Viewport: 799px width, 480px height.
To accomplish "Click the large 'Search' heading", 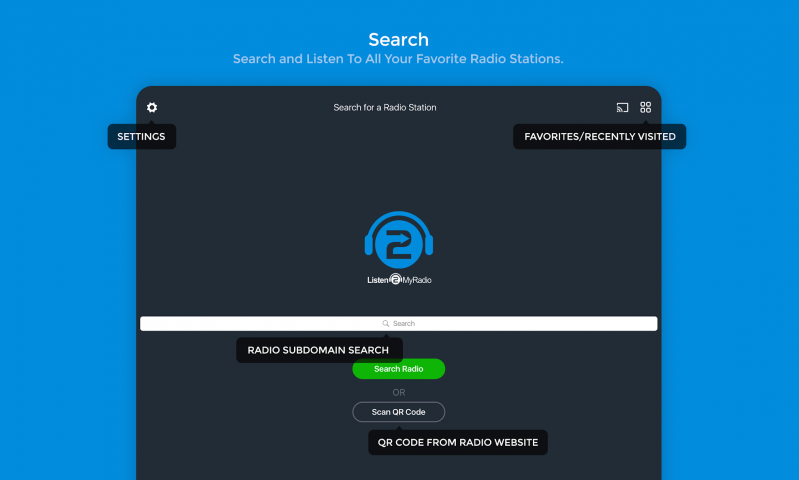I will click(x=398, y=40).
